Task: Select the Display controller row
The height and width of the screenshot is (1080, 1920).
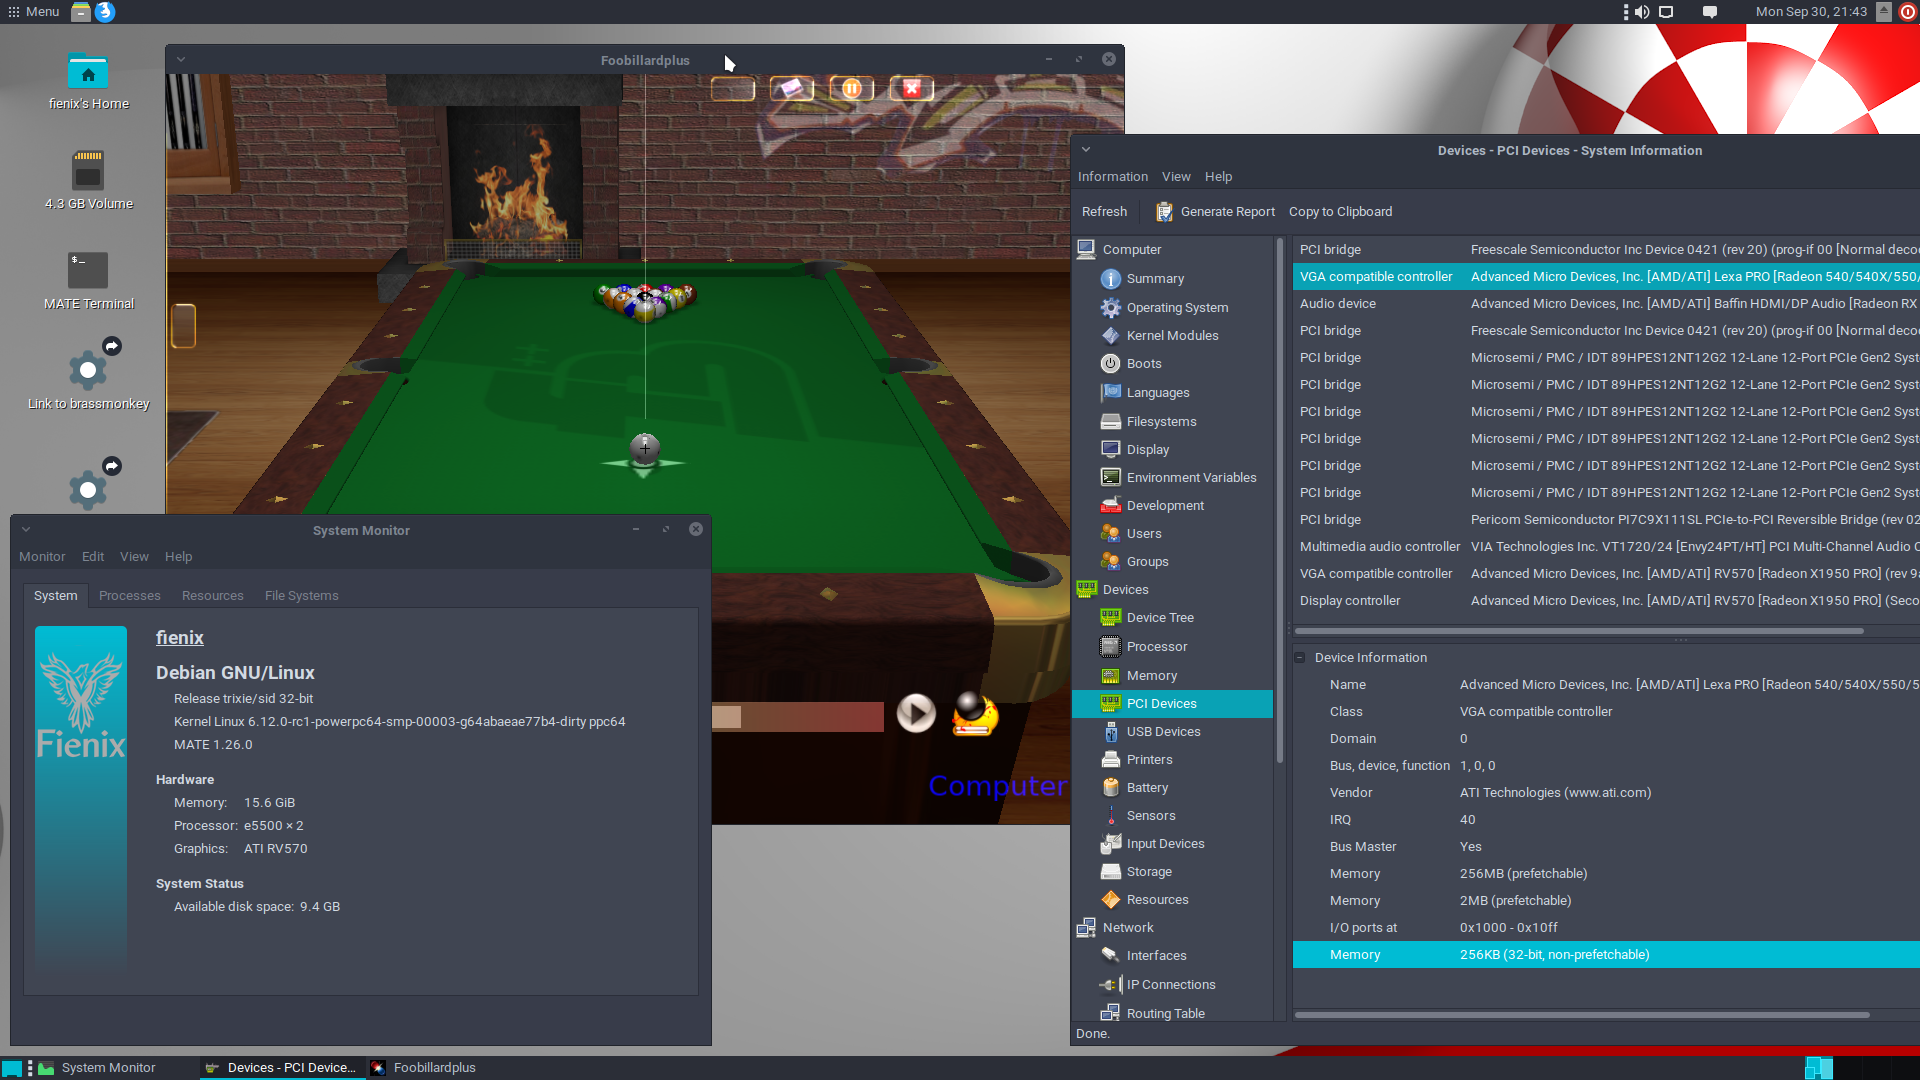Action: 1607,601
